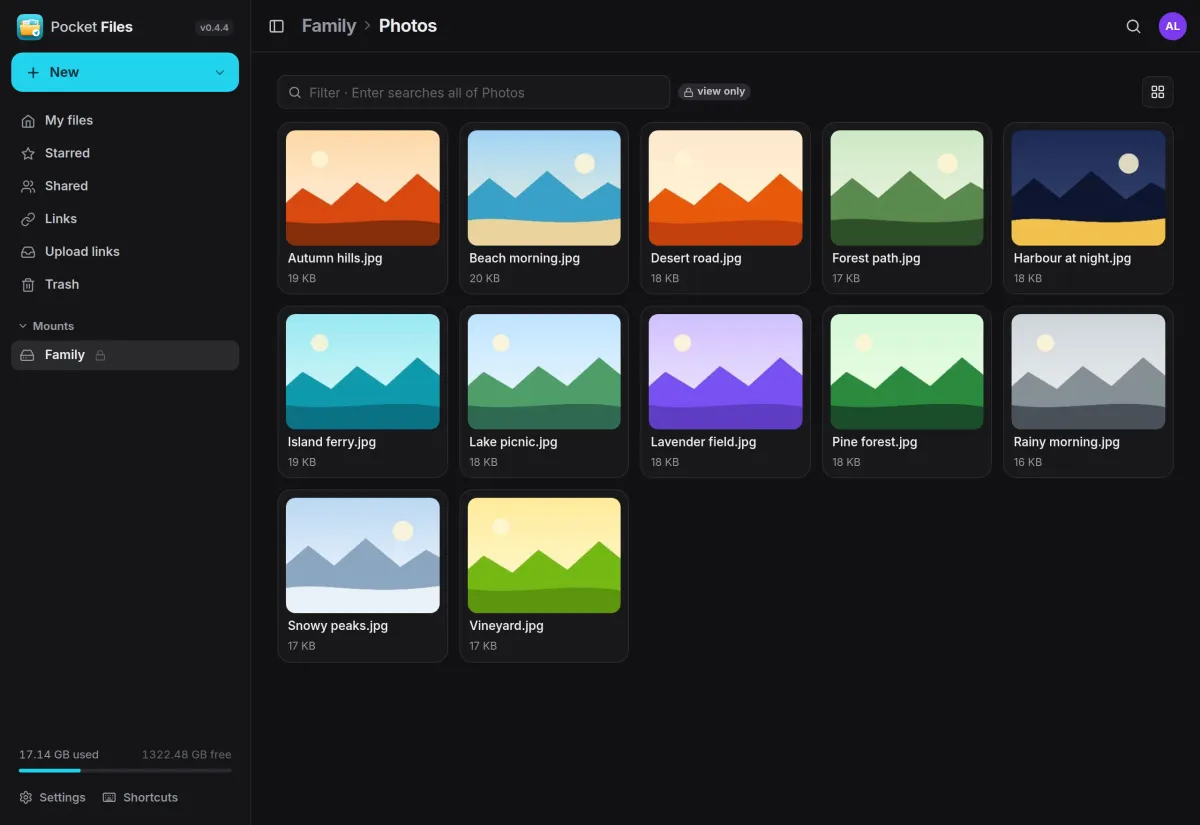This screenshot has width=1200, height=825.
Task: Open the search magnifier in top bar
Action: 1133,26
